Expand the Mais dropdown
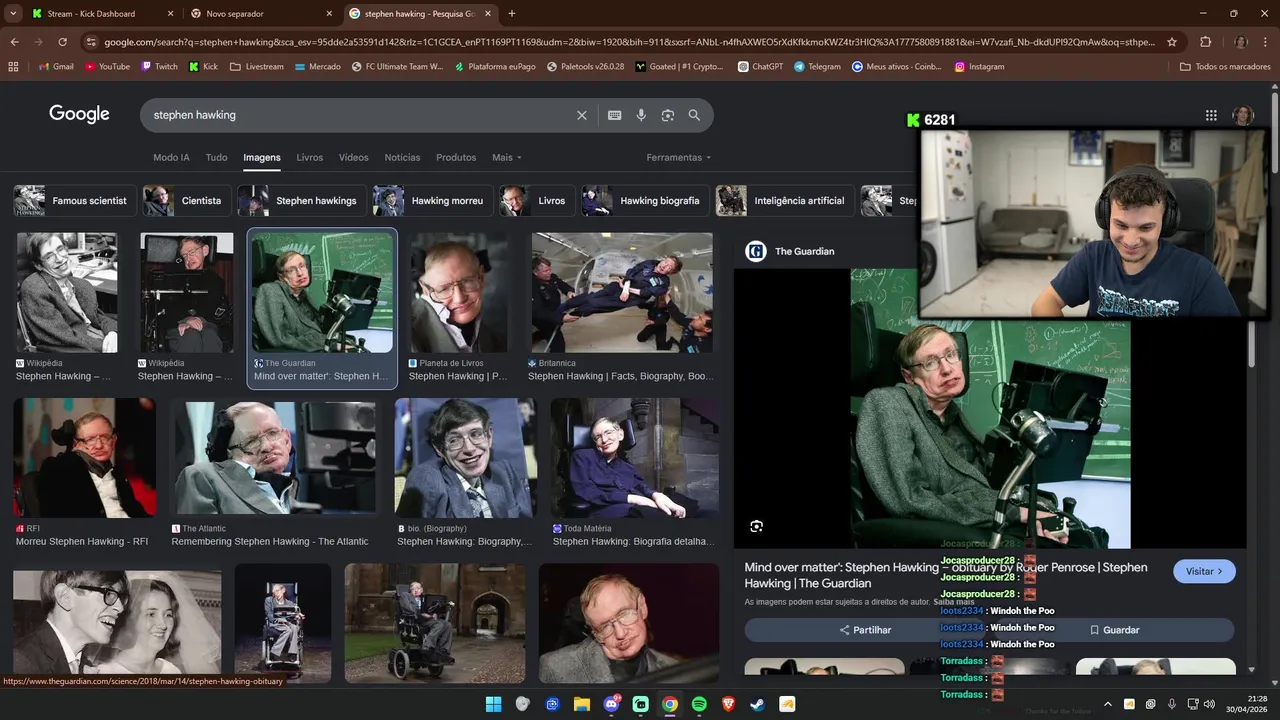Image resolution: width=1280 pixels, height=720 pixels. click(x=507, y=158)
